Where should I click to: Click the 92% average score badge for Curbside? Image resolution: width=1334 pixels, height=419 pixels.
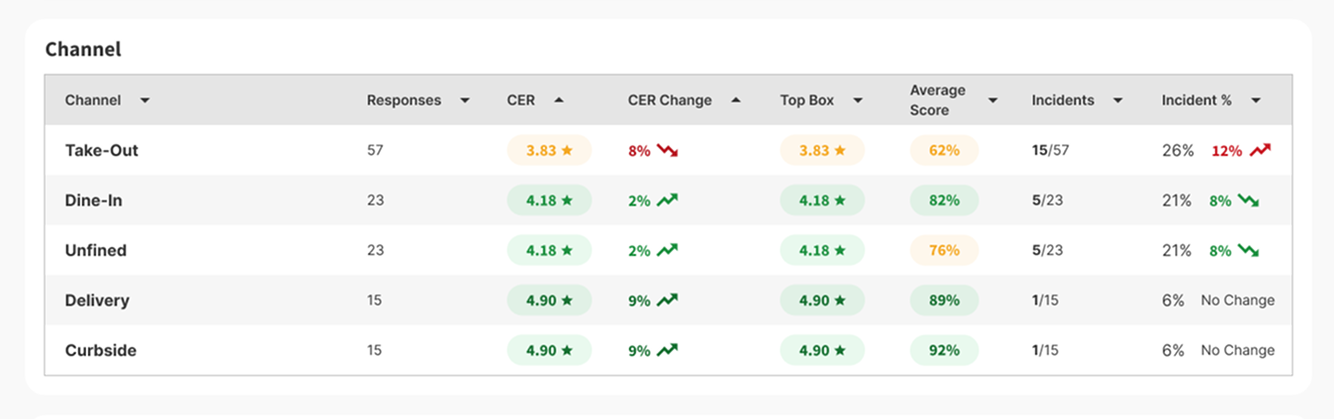944,350
